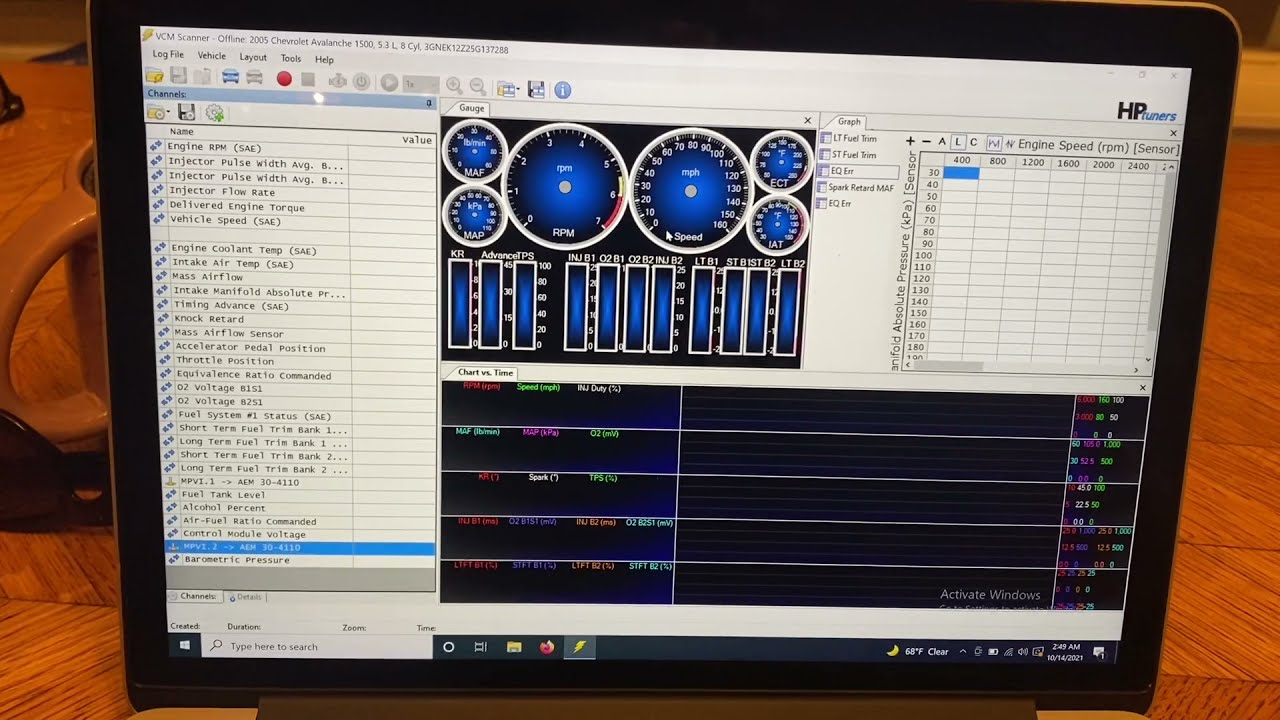Open File Explorer from taskbar
Screen dimensions: 1280x720
pos(514,647)
